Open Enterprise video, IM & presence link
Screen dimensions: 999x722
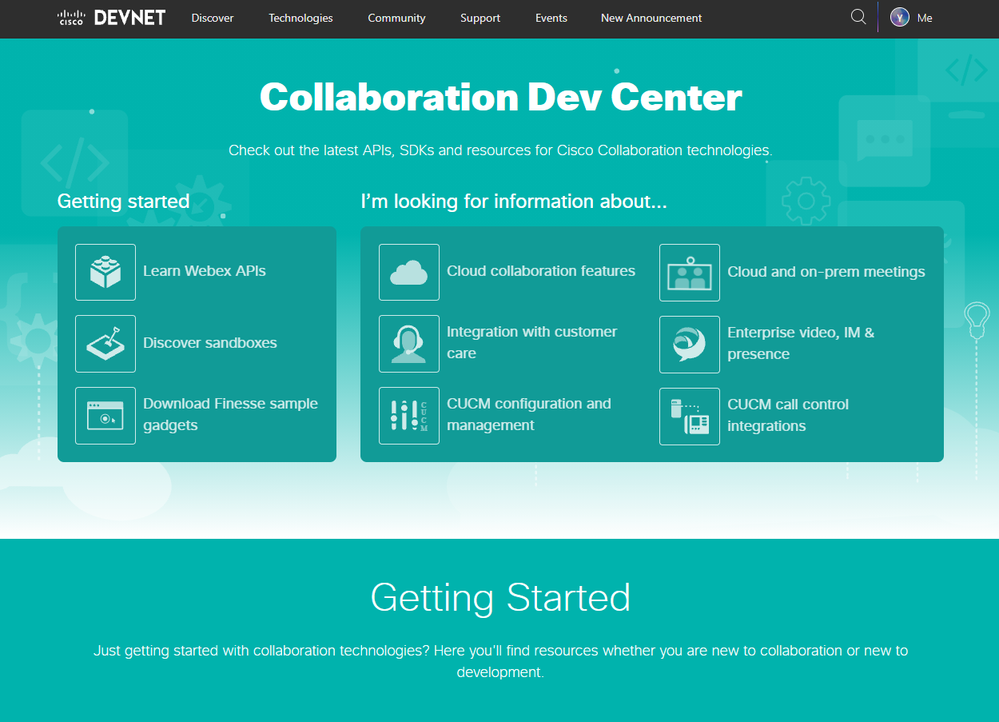801,343
